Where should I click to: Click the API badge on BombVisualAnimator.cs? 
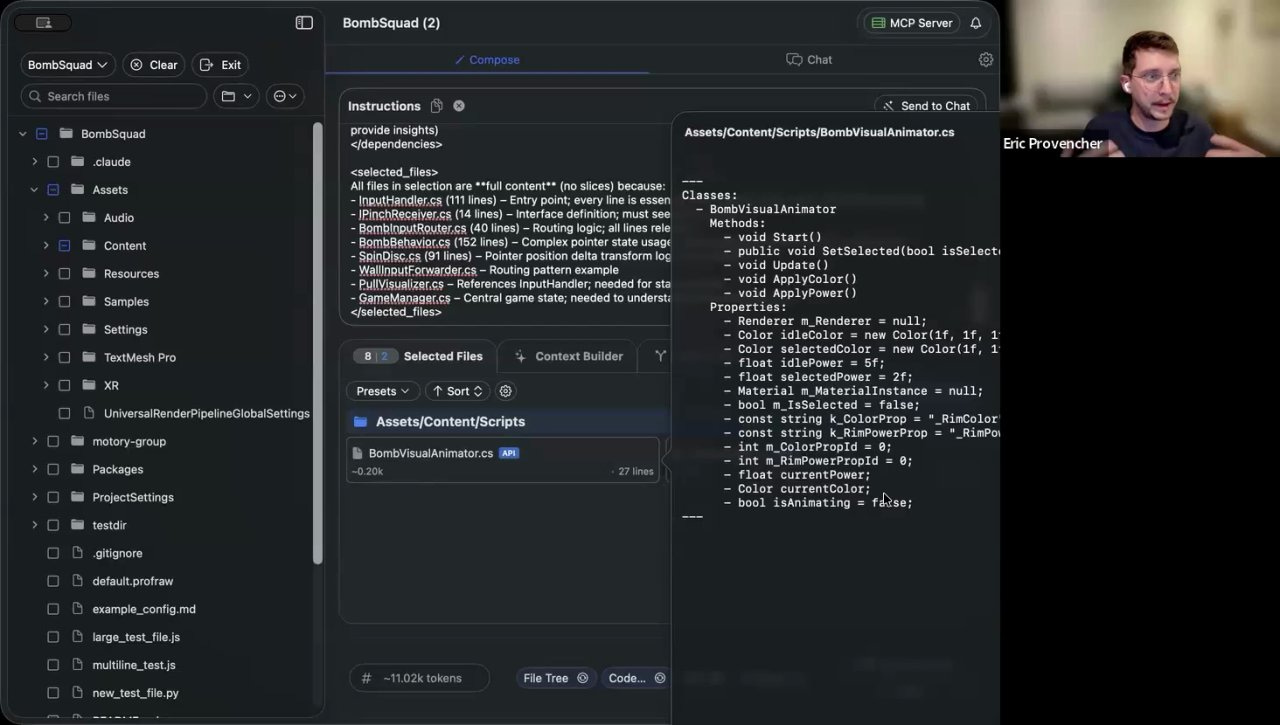(509, 453)
